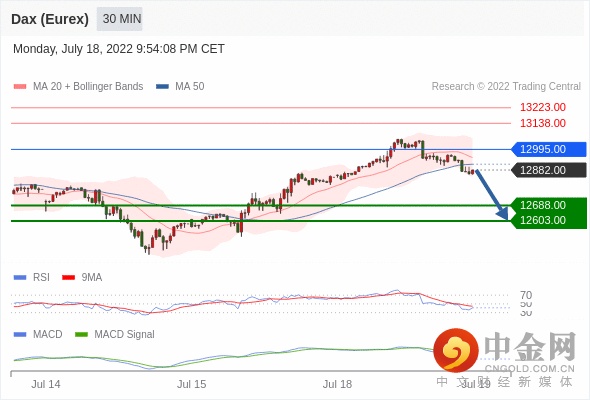Click the Jul 14 date axis label
This screenshot has width=590, height=400.
pos(46,384)
